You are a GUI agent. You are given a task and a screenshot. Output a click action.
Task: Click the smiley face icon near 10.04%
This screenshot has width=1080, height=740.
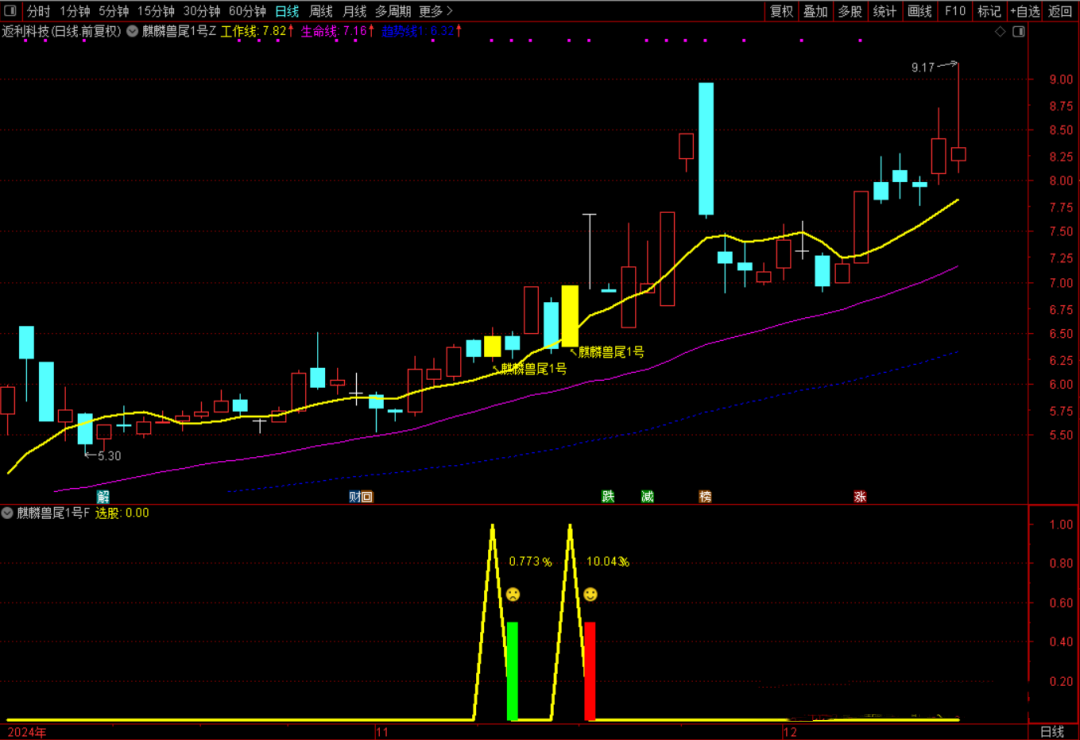pyautogui.click(x=590, y=594)
